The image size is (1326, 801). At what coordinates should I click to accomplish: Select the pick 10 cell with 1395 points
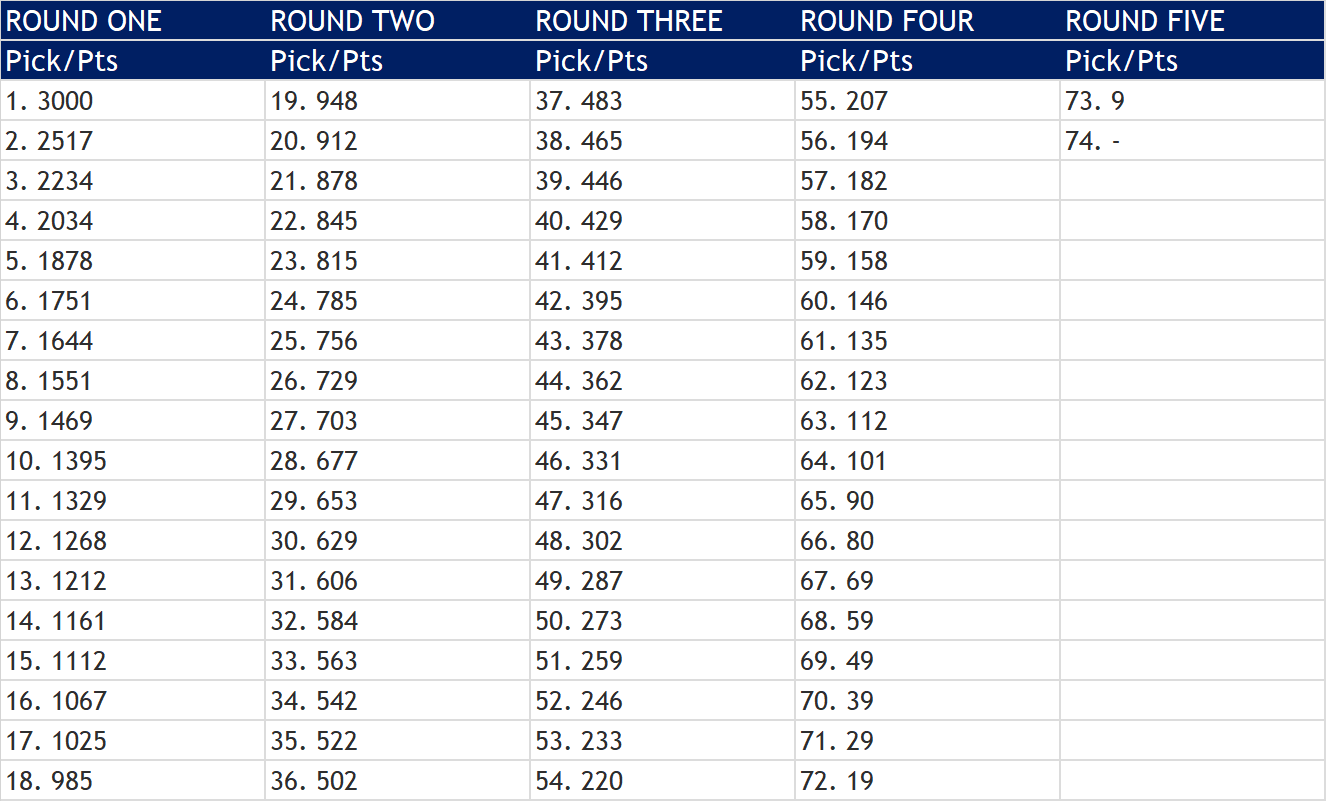coord(133,461)
